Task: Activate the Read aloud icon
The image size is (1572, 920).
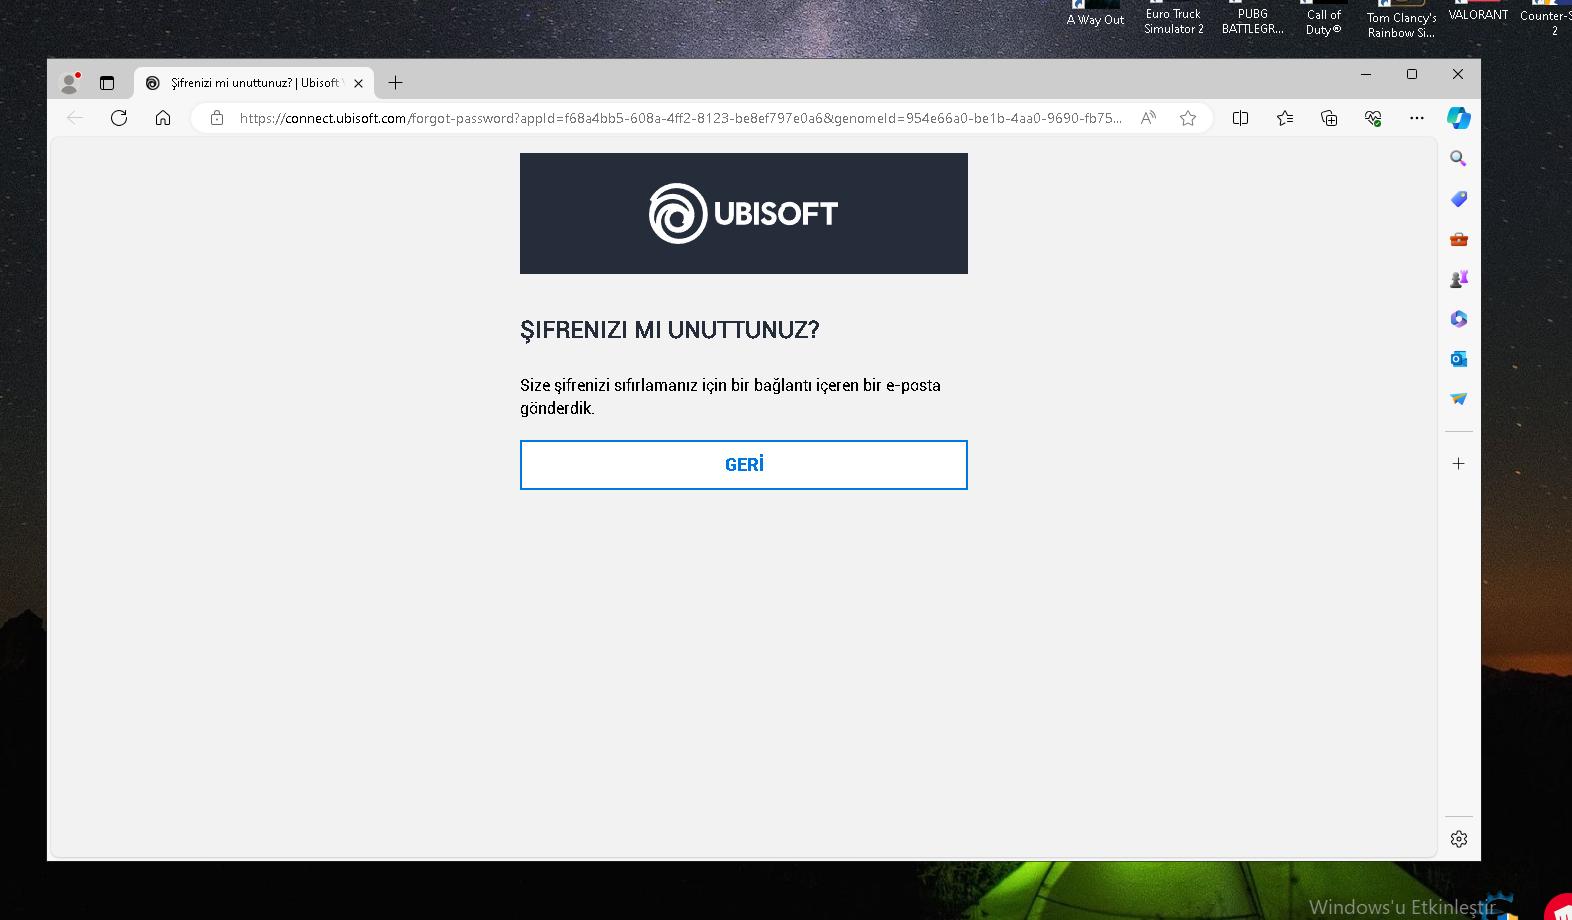Action: (1148, 118)
